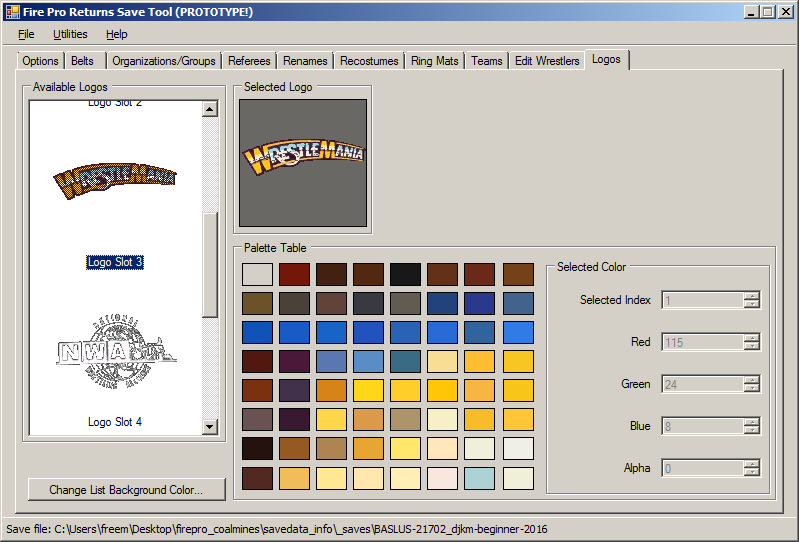Select the NWA logo thumbnail in list
799x542 pixels.
[116, 351]
